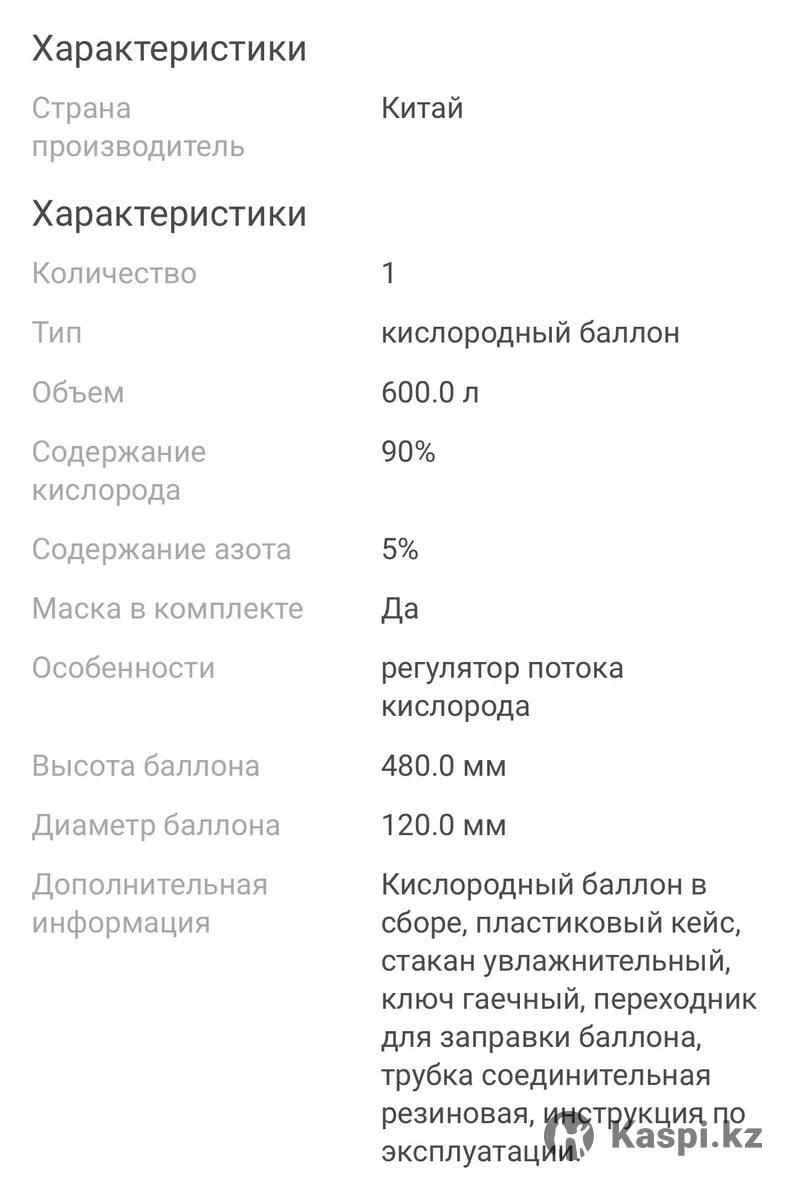The height and width of the screenshot is (1200, 798).
Task: Tap the Дополнительная информация label
Action: tap(150, 904)
